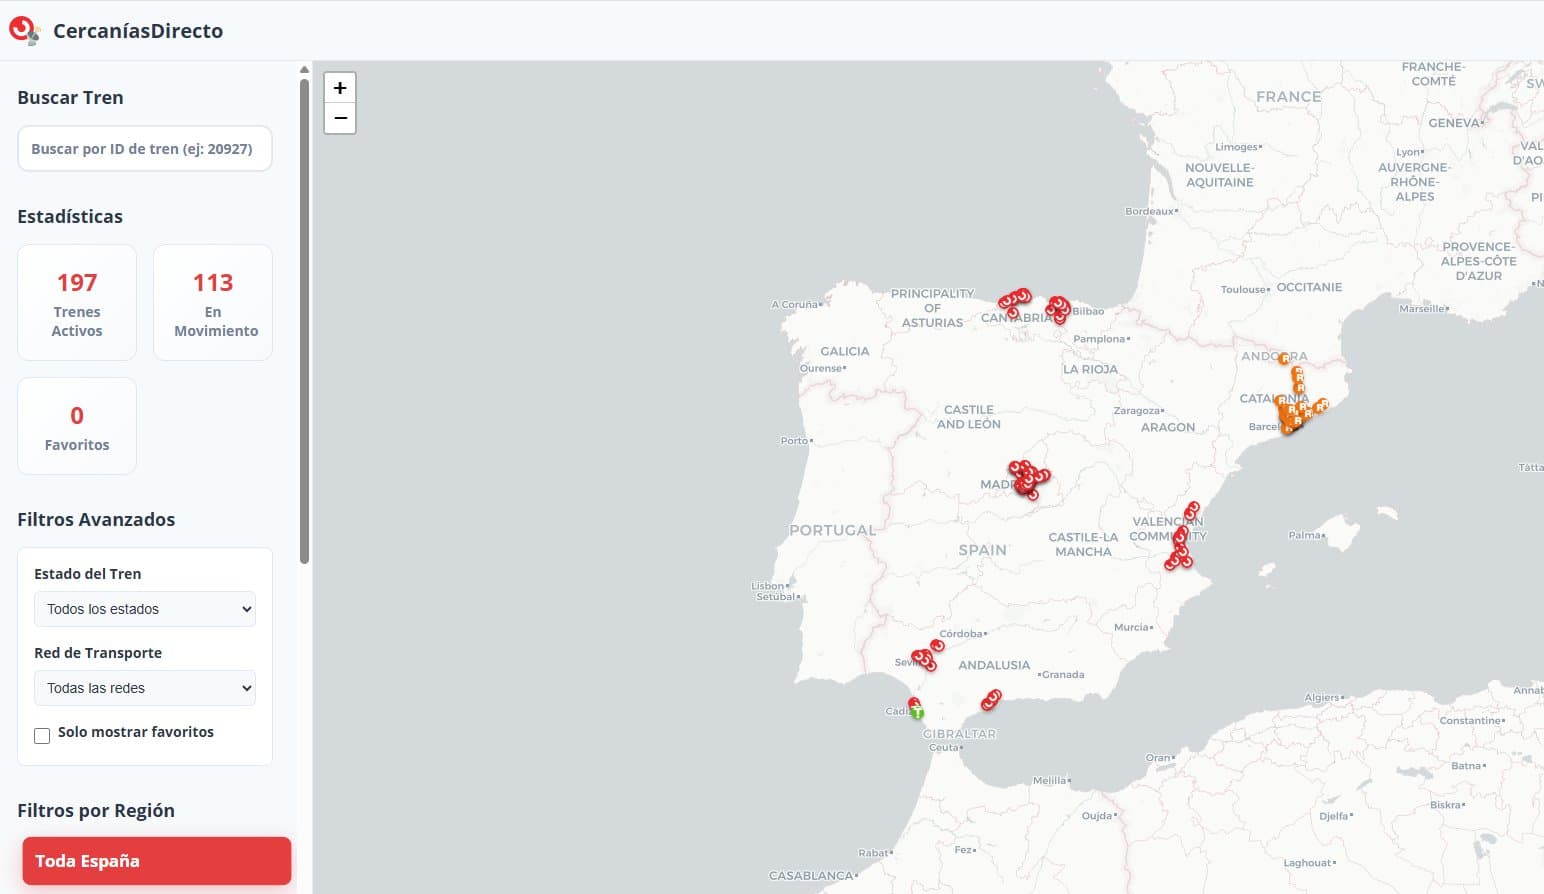Click the orange train marker near Andorra
The image size is (1544, 894).
tap(1284, 358)
